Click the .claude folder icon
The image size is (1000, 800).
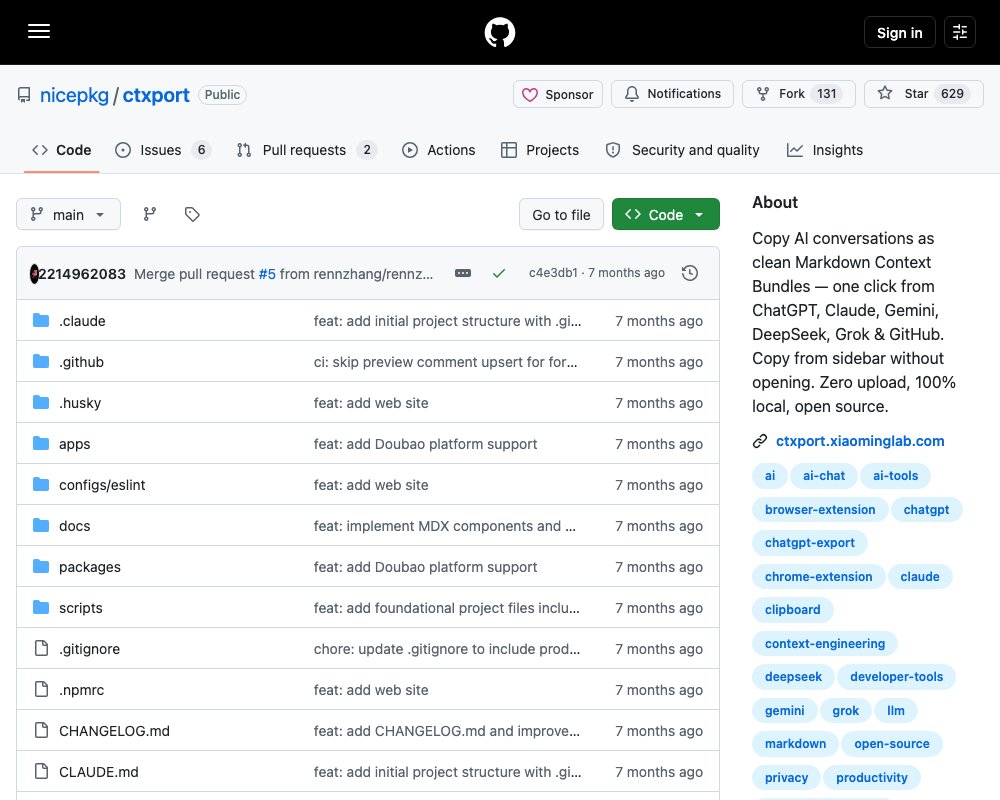point(41,320)
